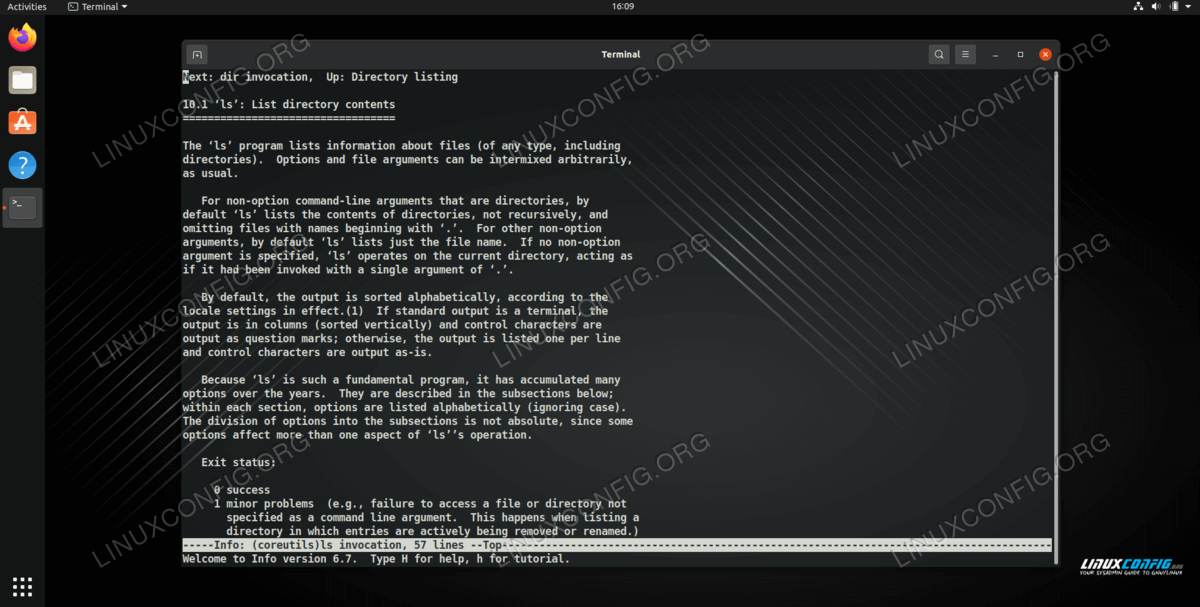1200x607 pixels.
Task: Open the Files application in dock
Action: 22,80
